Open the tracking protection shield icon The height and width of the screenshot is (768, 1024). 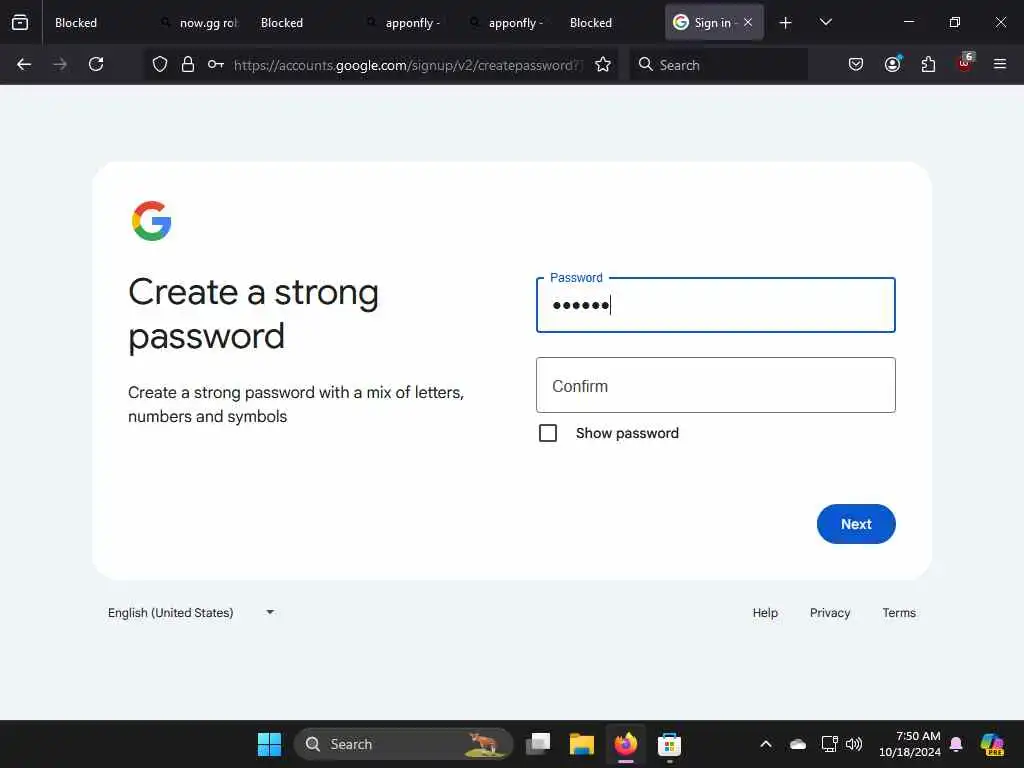tap(160, 64)
